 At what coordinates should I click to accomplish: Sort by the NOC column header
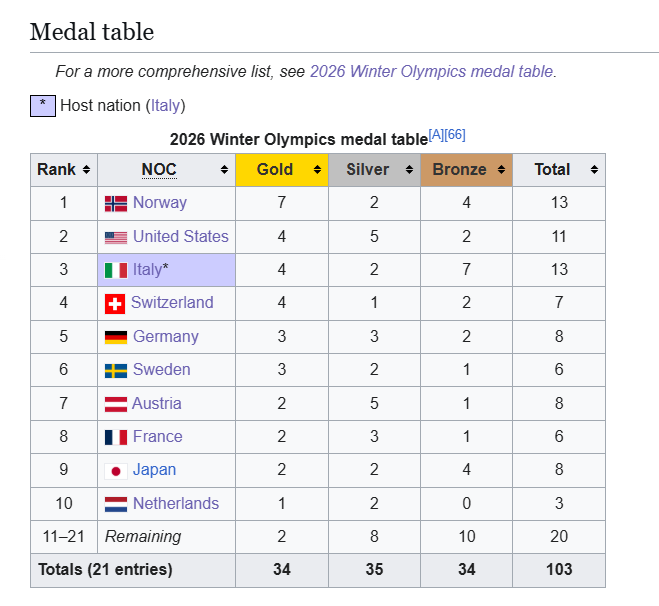point(159,170)
